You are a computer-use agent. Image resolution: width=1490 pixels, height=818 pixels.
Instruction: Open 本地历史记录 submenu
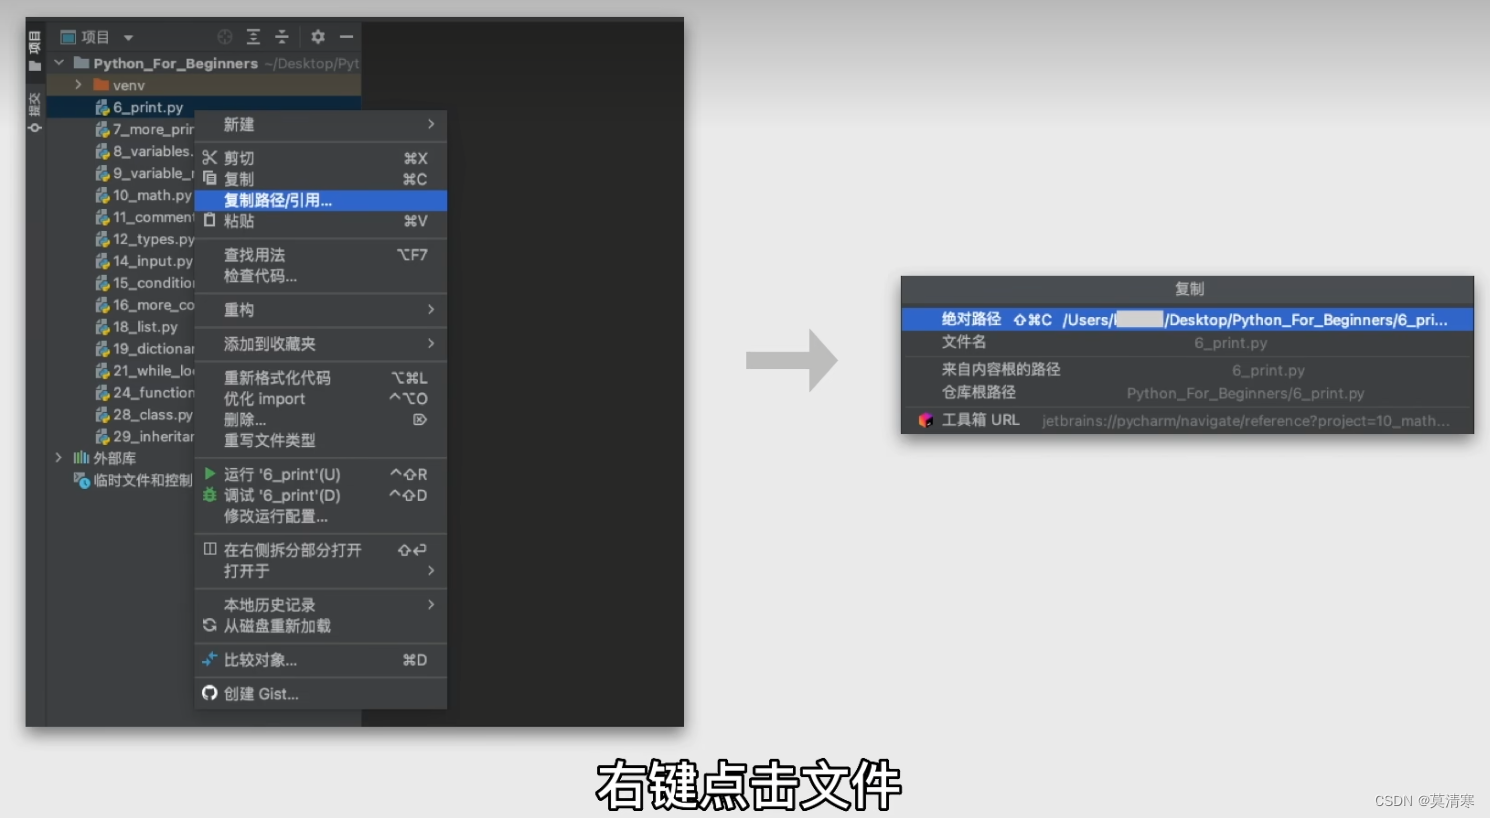pyautogui.click(x=321, y=605)
